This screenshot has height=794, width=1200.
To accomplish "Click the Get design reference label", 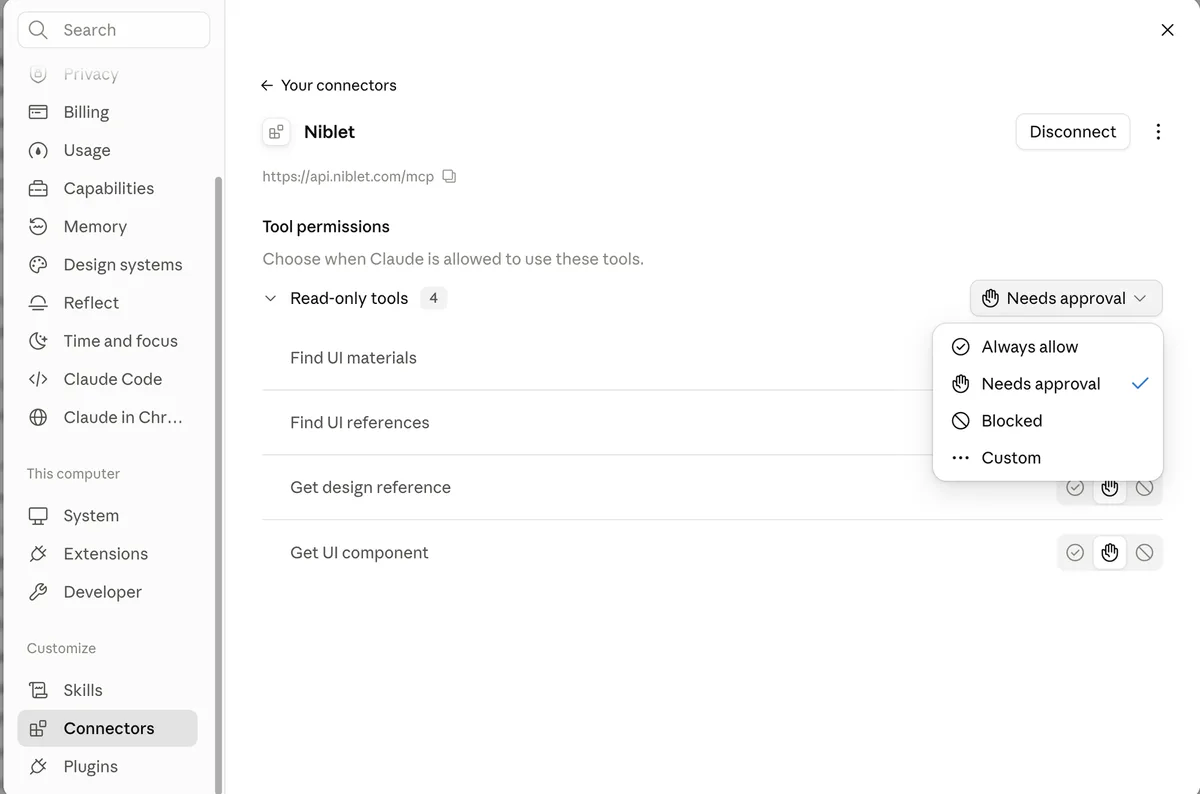I will 370,487.
